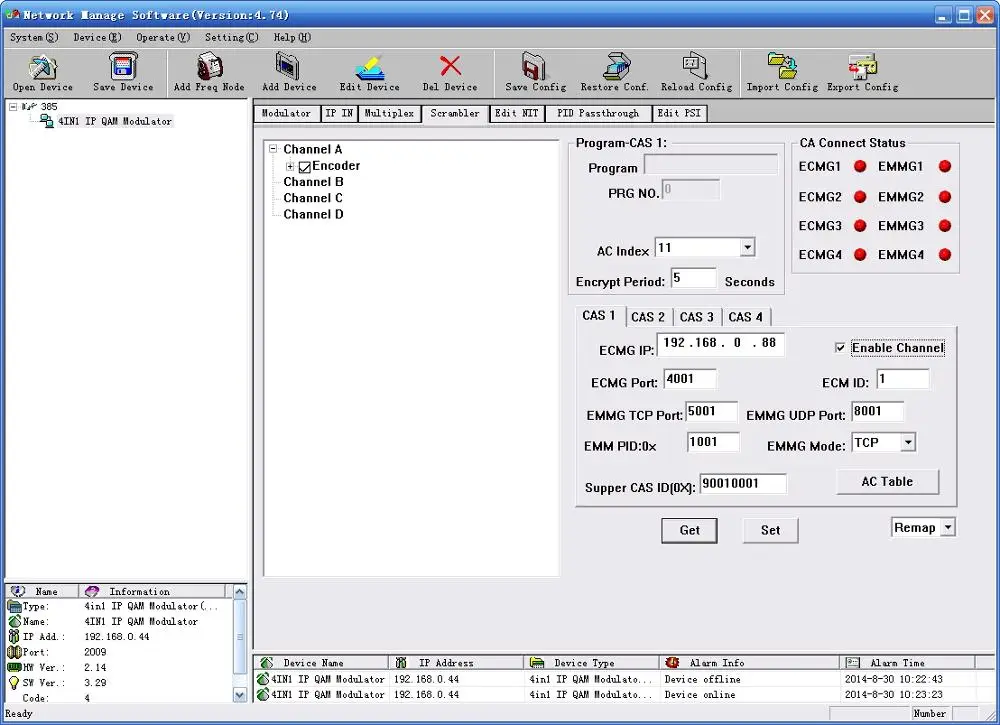The width and height of the screenshot is (1000, 725).
Task: Click the AC Table button
Action: pos(887,481)
